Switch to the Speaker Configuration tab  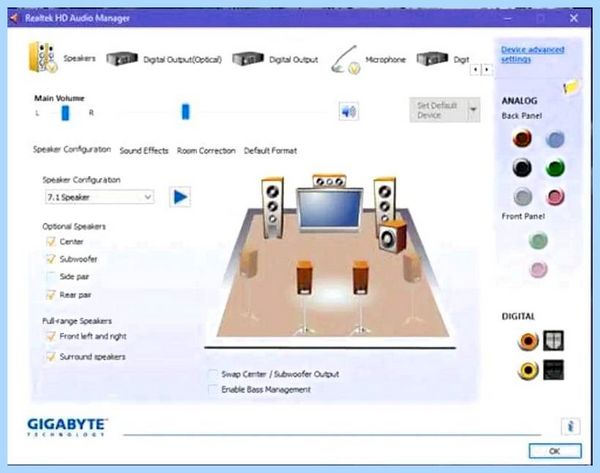pos(72,149)
